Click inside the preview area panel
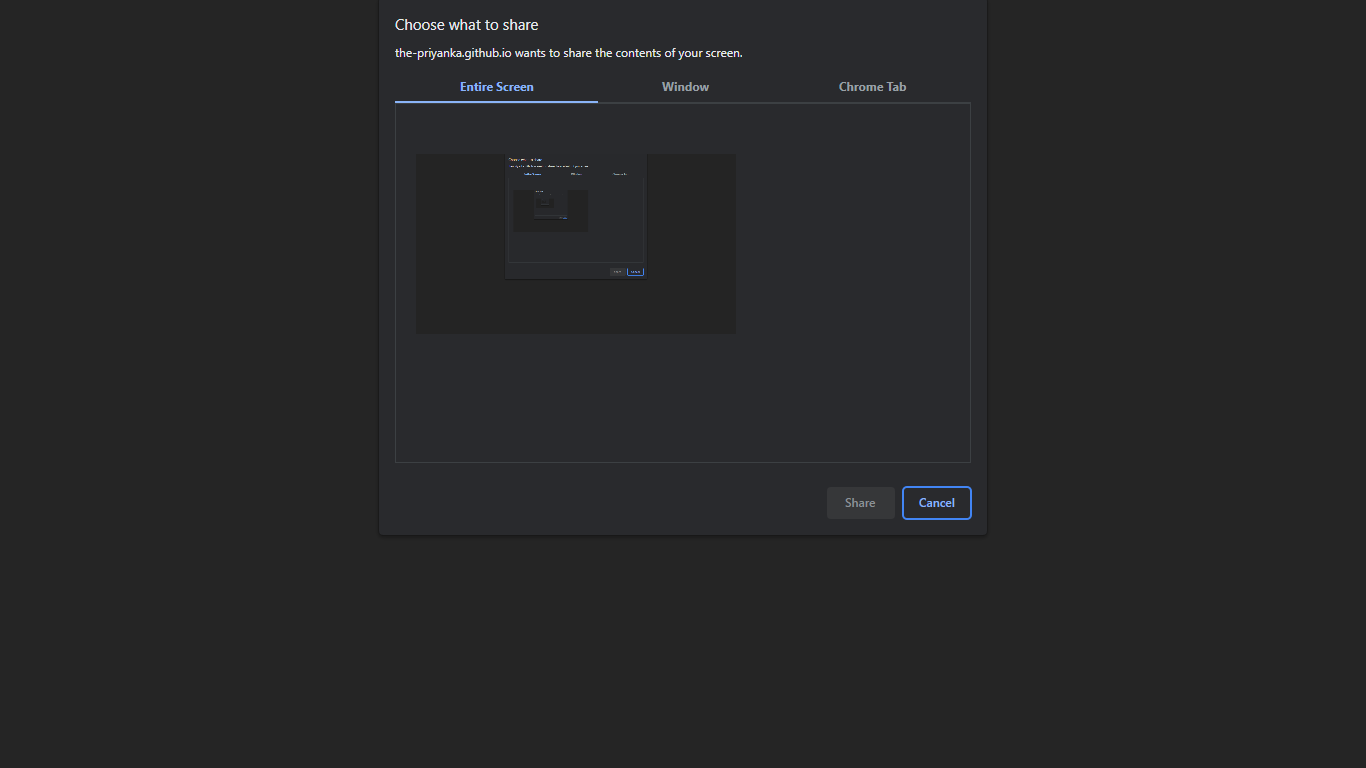Screen dimensions: 1366x768 (x=683, y=283)
